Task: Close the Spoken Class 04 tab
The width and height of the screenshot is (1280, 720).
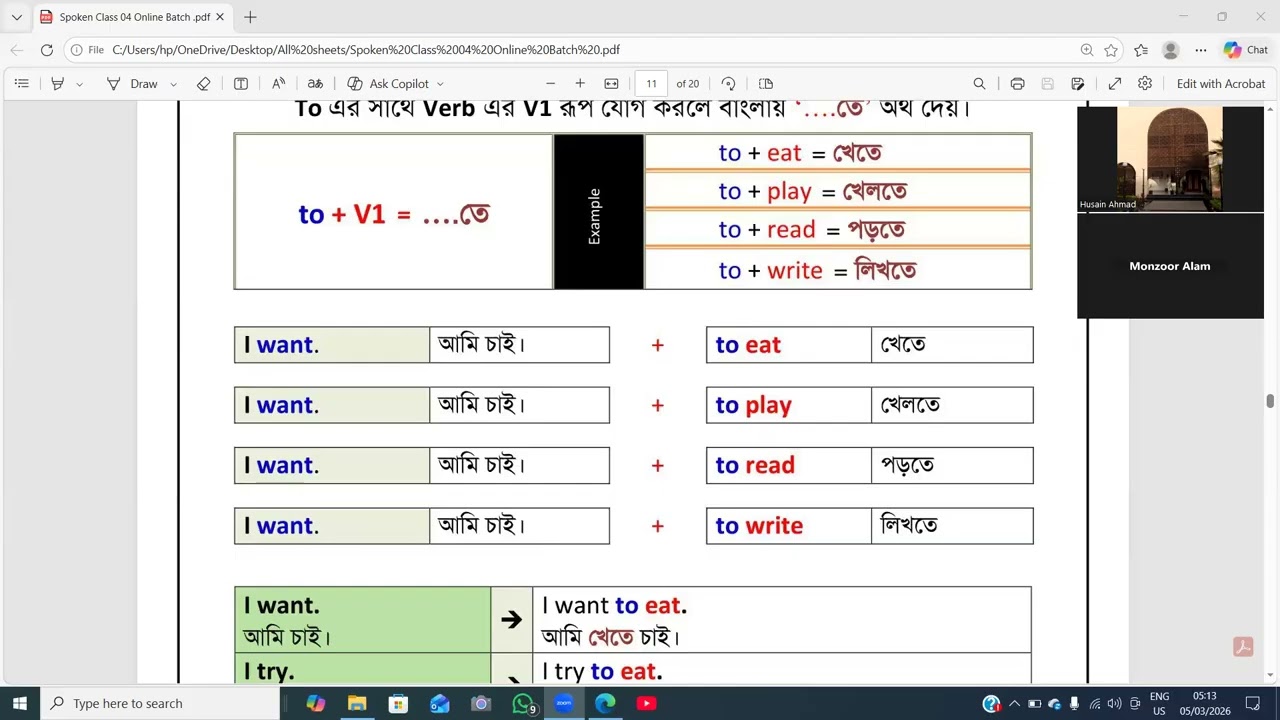Action: tap(220, 17)
